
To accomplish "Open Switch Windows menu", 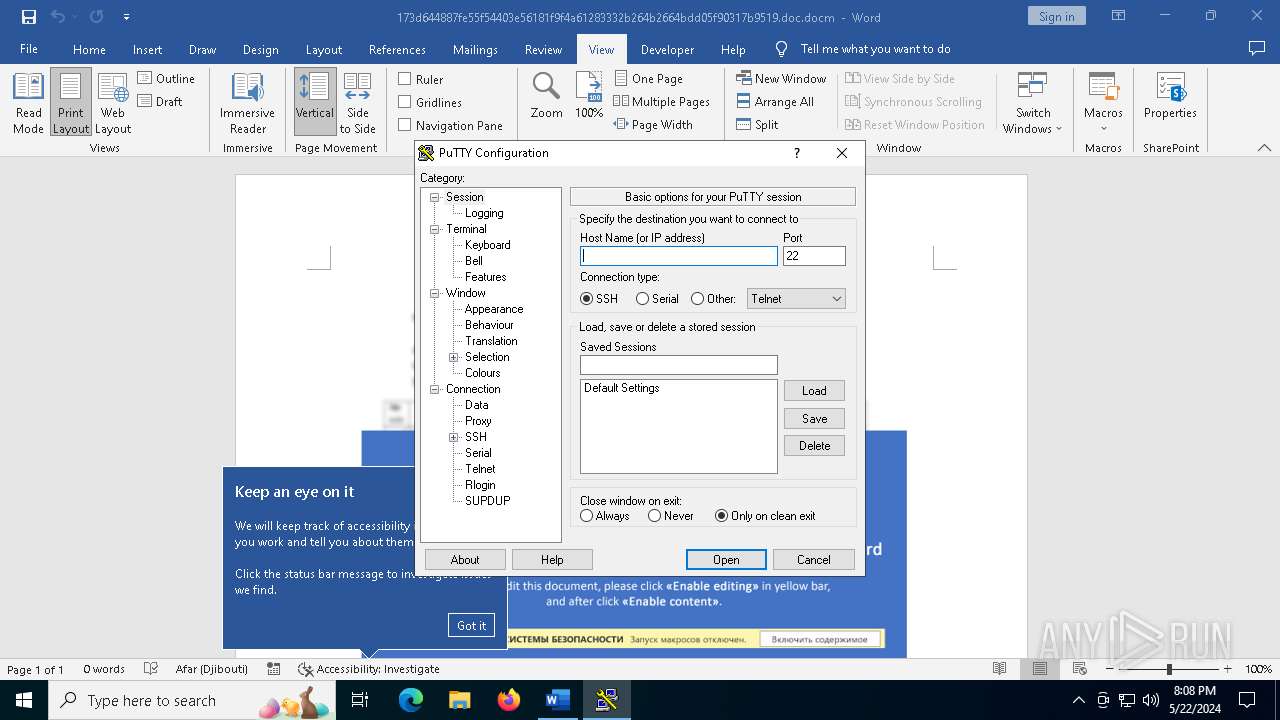I will tap(1033, 103).
